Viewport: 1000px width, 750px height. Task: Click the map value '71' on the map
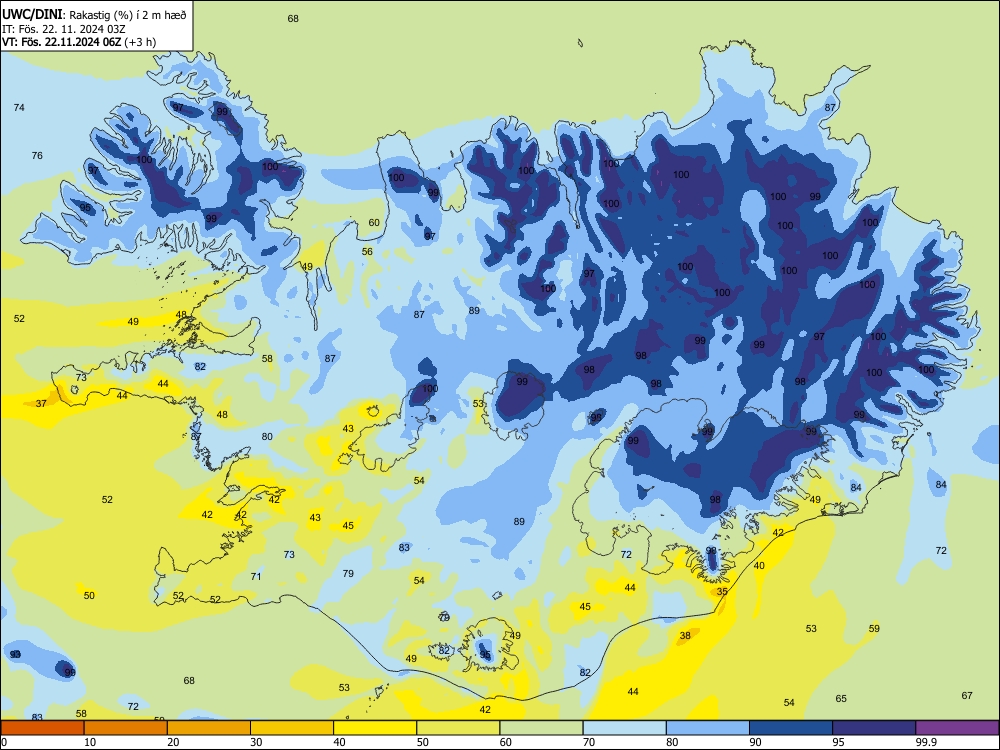click(256, 576)
